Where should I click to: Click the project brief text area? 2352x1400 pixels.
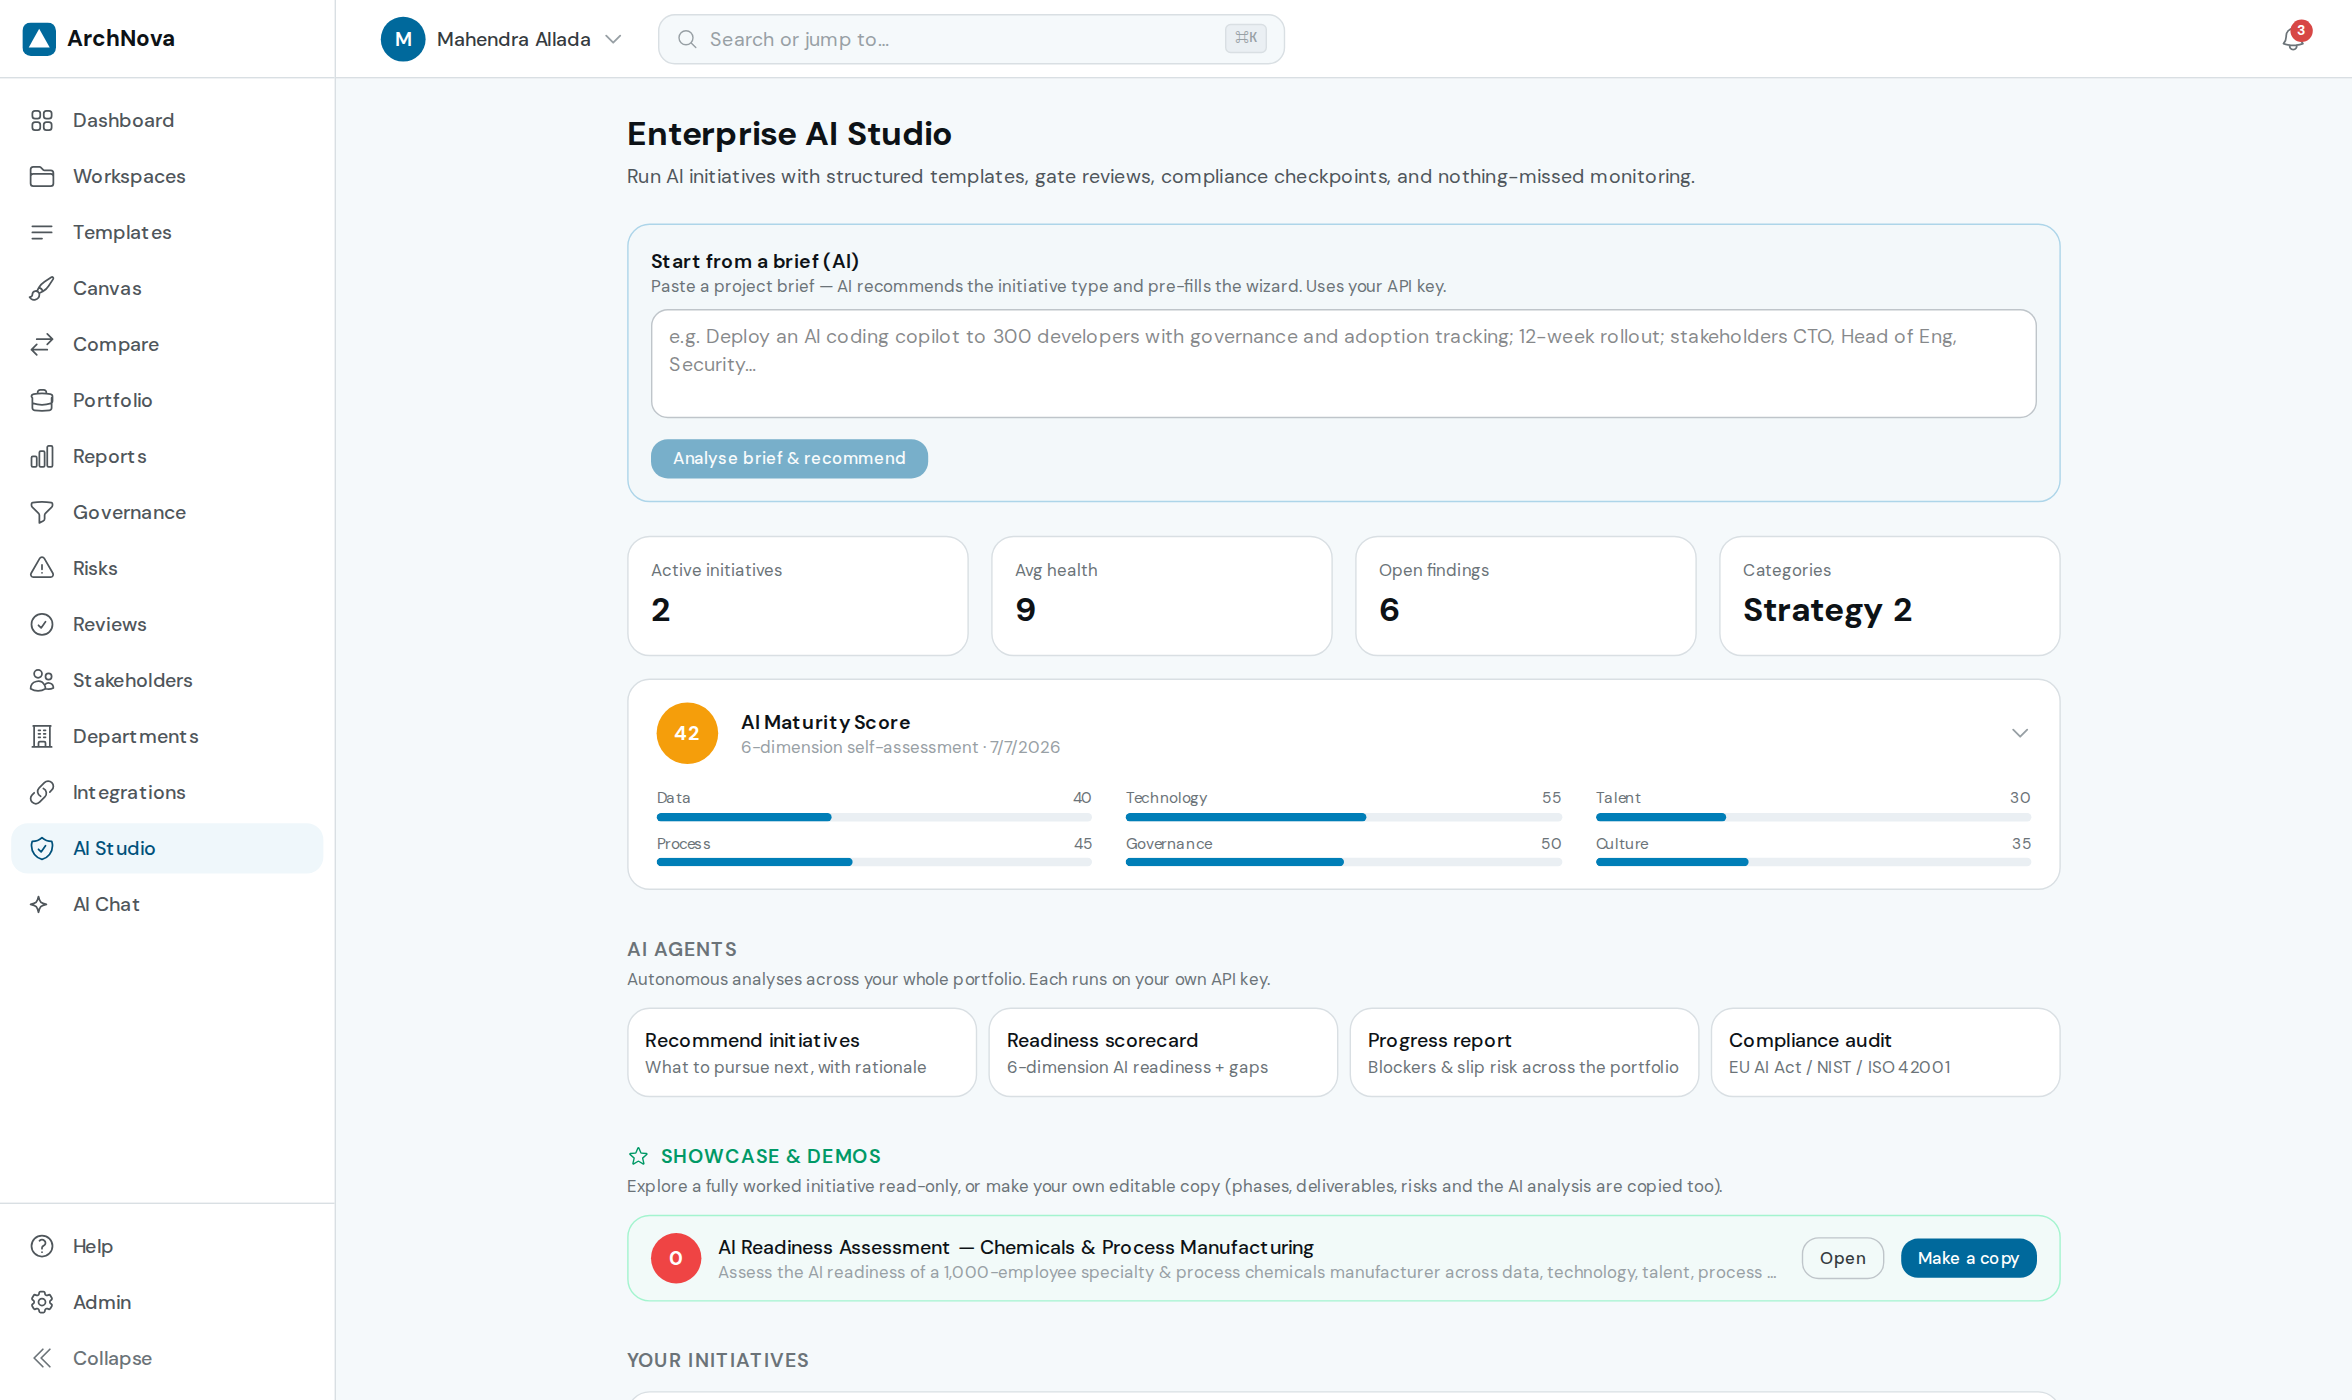click(x=1343, y=363)
